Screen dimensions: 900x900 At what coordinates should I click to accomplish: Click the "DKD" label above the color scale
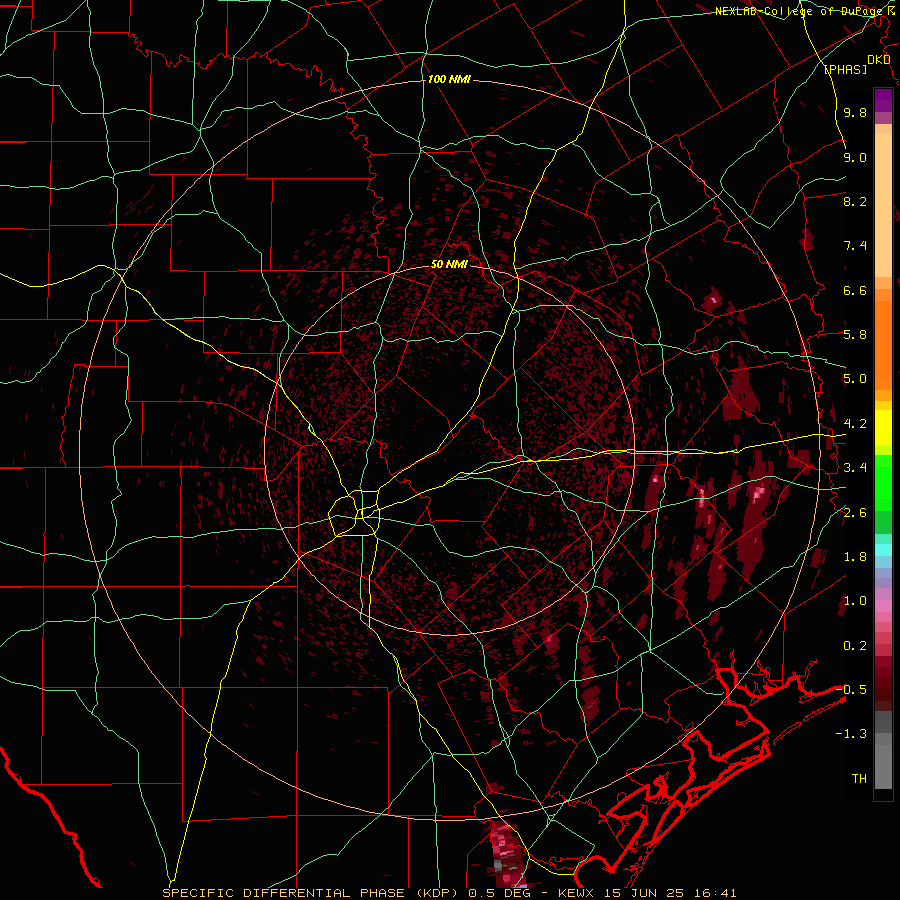point(878,60)
